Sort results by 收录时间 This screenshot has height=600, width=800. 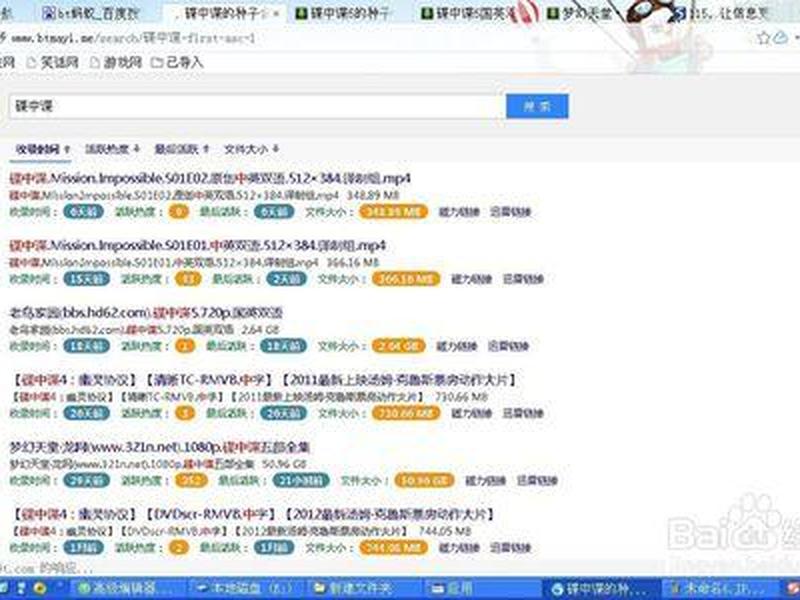pos(43,149)
